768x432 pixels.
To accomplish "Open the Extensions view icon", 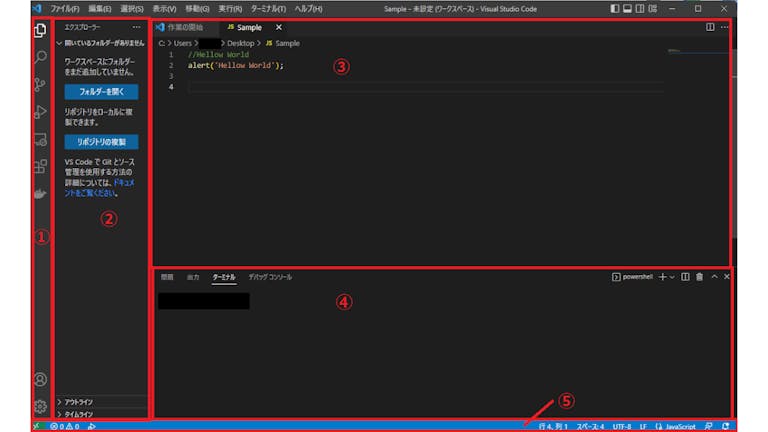I will point(40,166).
